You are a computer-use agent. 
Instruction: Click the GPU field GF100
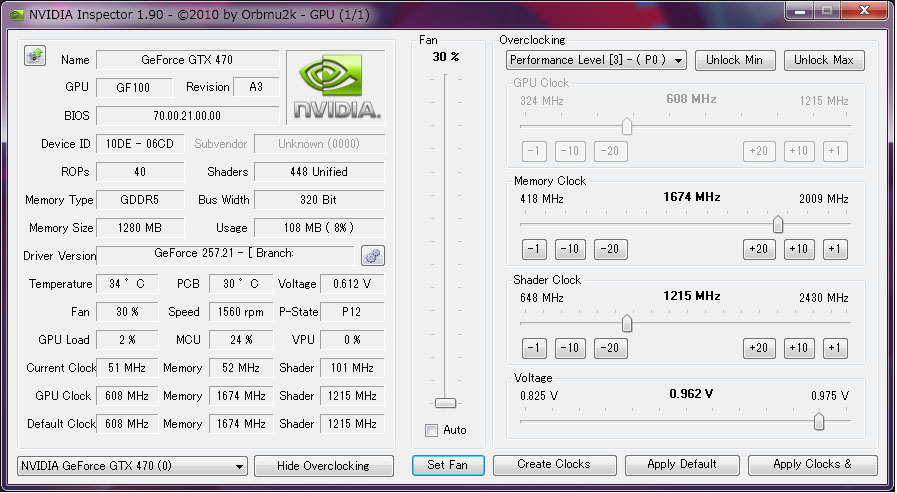(134, 88)
